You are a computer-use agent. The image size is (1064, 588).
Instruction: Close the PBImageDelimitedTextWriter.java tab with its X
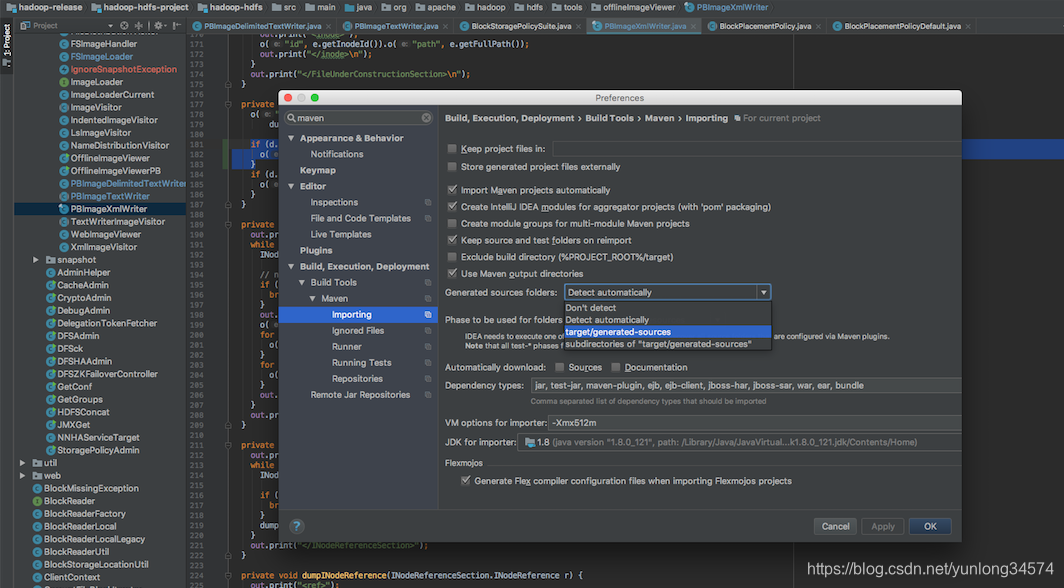pos(328,26)
